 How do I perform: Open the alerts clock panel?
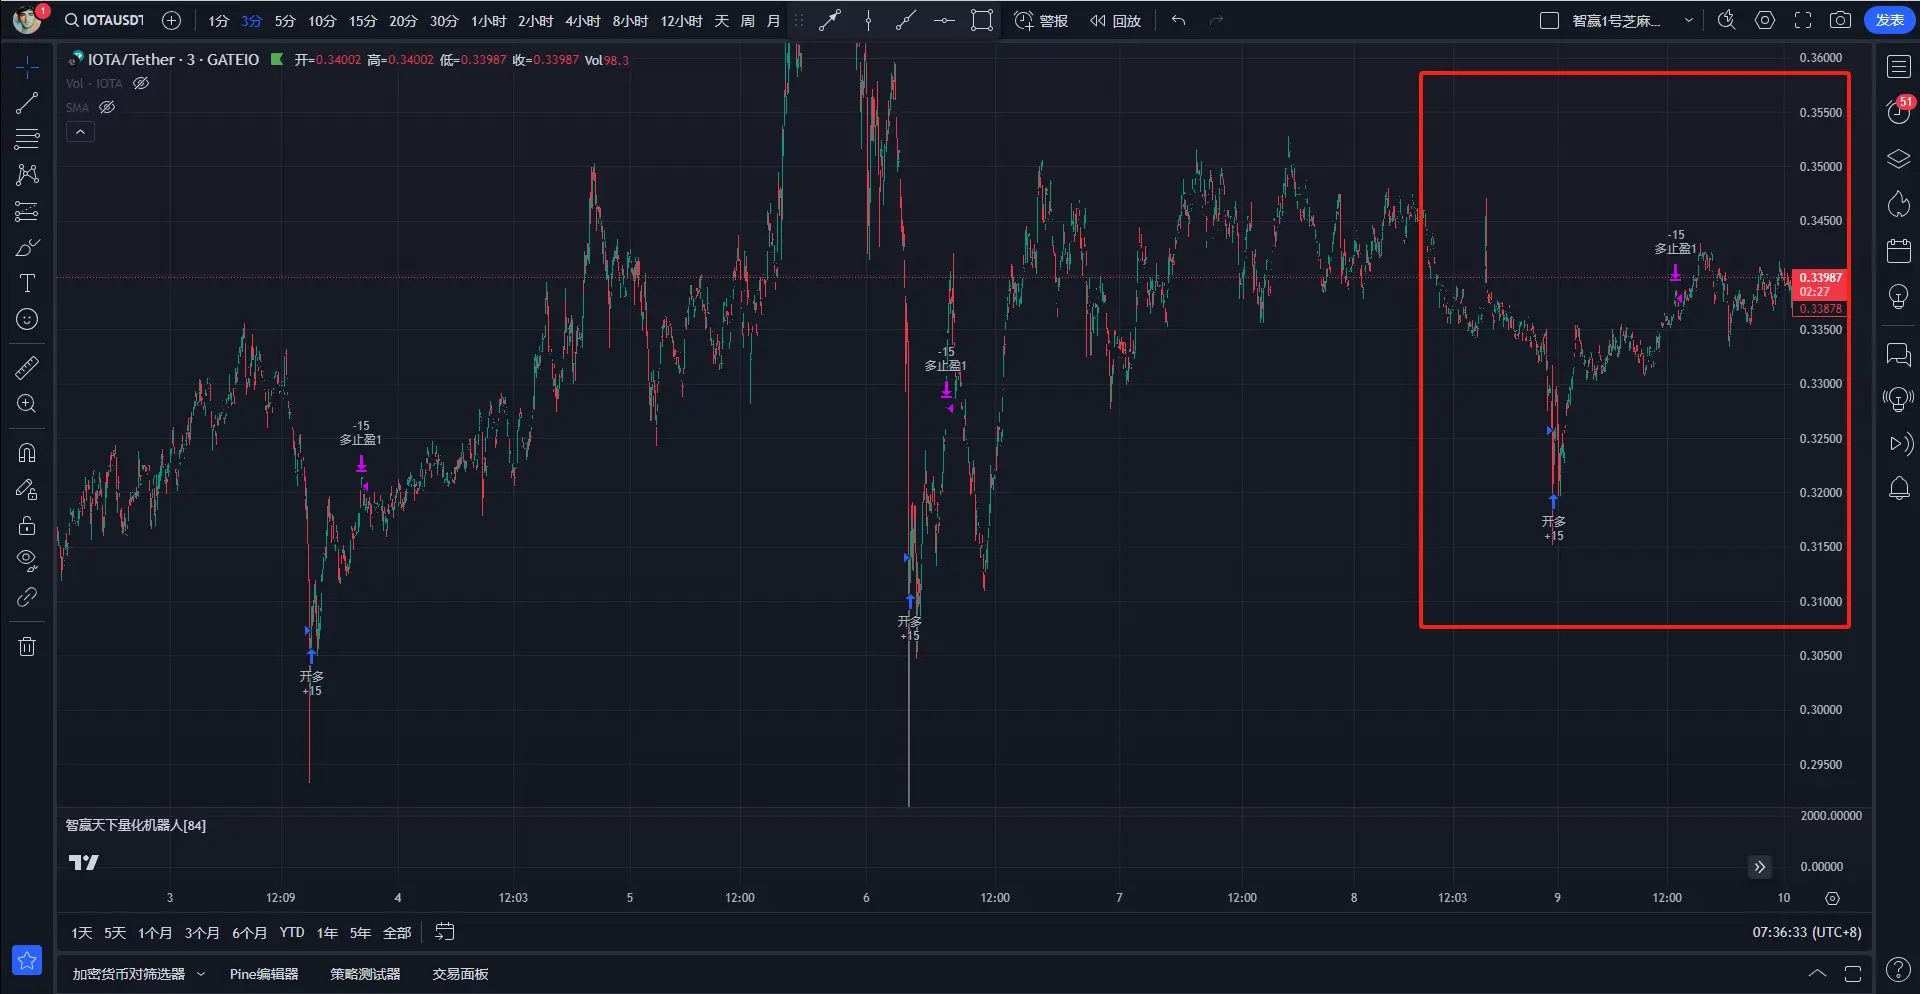[x=1898, y=111]
